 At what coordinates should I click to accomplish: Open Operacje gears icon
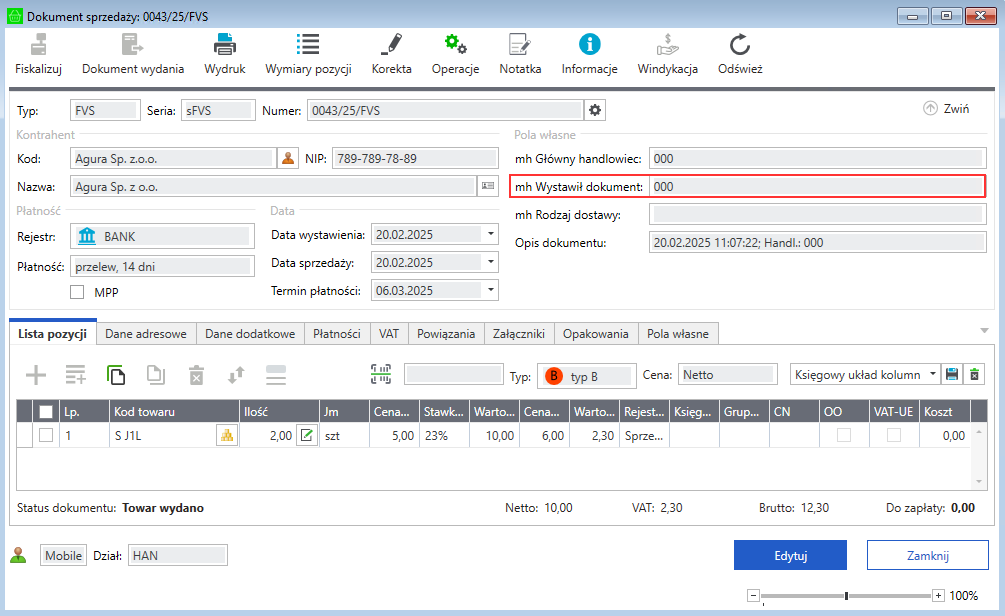coord(455,45)
